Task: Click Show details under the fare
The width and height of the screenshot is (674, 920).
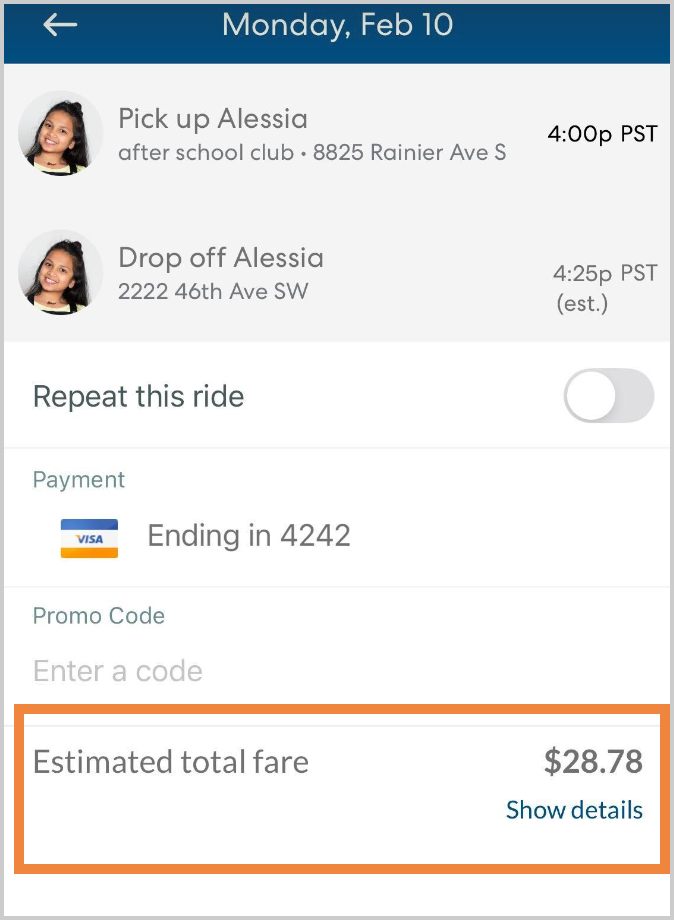Action: (x=574, y=809)
